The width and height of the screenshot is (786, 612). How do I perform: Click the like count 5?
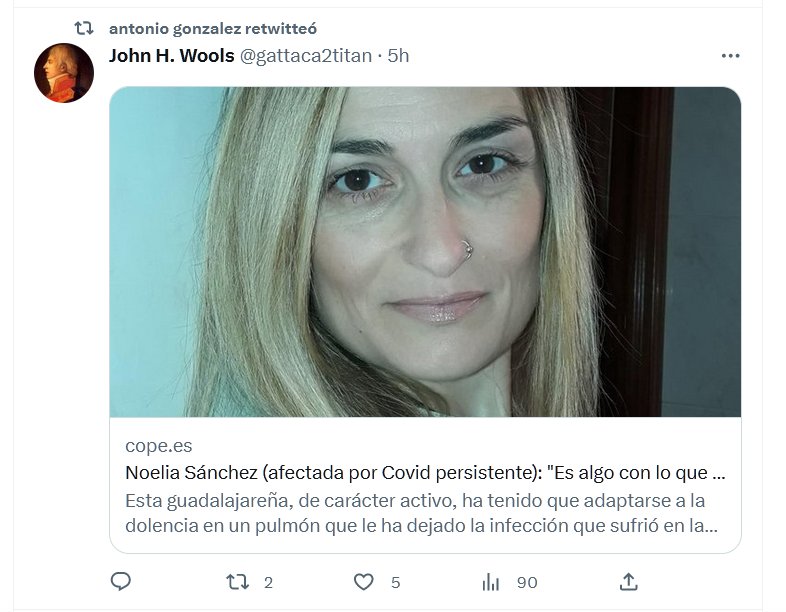(396, 582)
